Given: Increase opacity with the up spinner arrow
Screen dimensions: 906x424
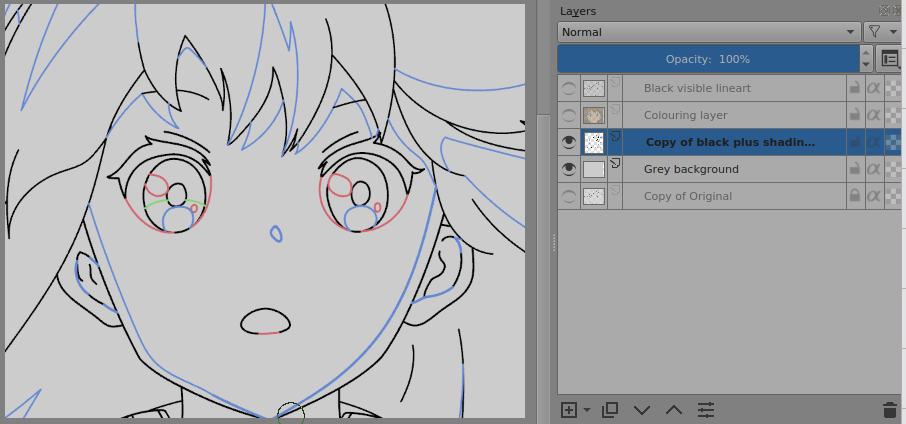Looking at the screenshot, I should (x=866, y=53).
